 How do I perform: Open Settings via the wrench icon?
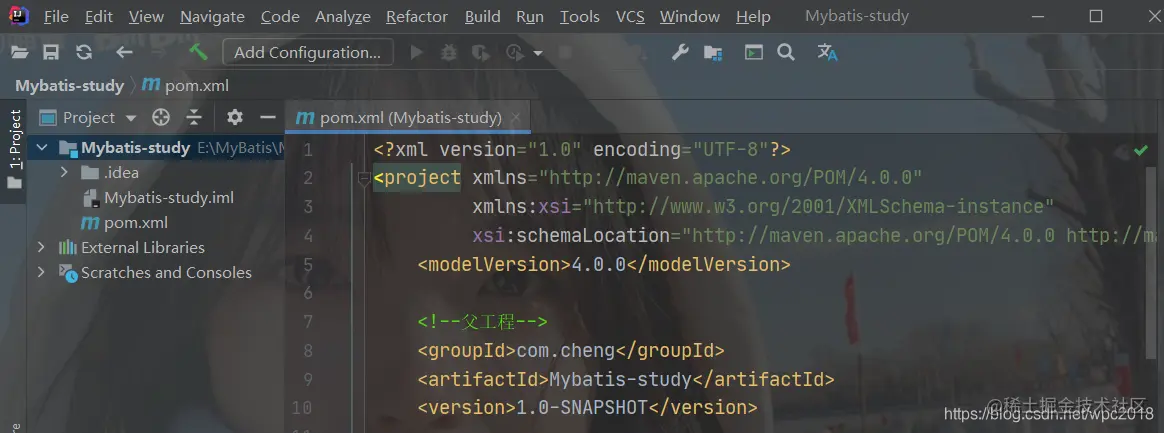[x=680, y=52]
